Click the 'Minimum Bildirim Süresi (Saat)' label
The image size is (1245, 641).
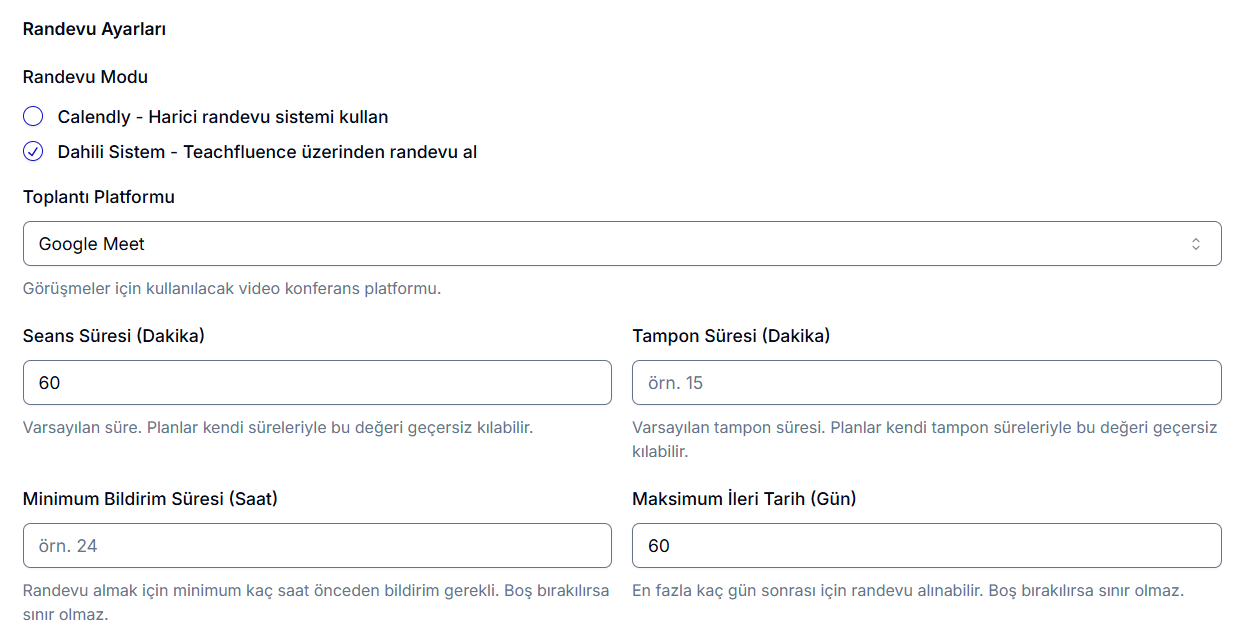coord(150,499)
